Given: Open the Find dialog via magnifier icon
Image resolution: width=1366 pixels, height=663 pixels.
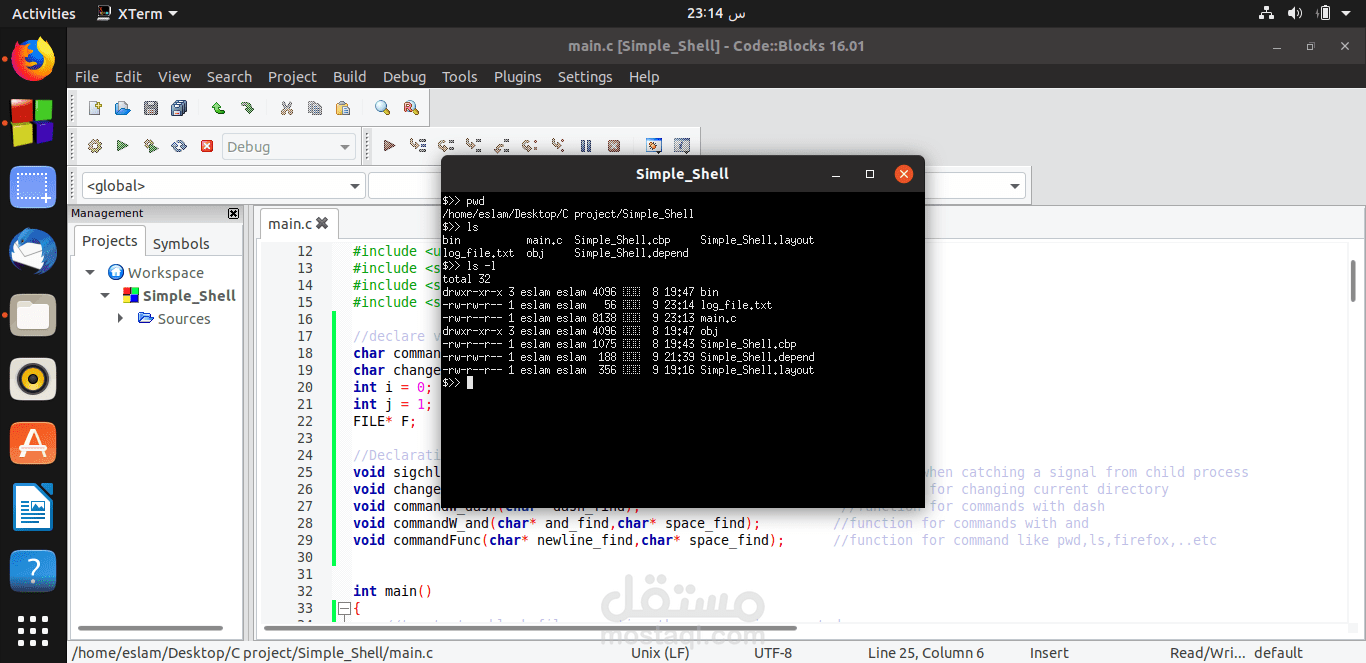Looking at the screenshot, I should point(381,107).
